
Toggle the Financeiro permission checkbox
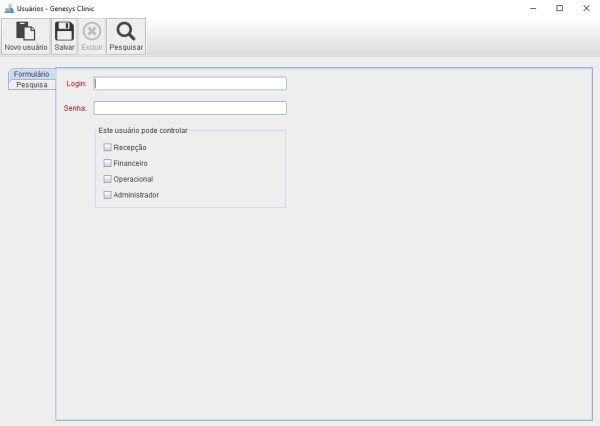pyautogui.click(x=108, y=163)
